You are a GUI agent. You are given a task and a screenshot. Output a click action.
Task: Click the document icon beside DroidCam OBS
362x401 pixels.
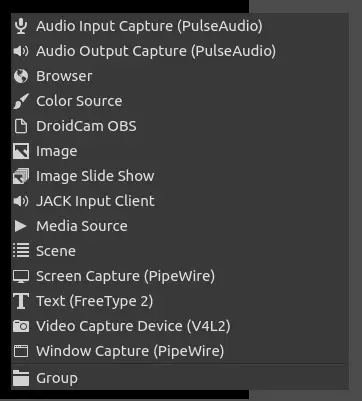(x=21, y=126)
